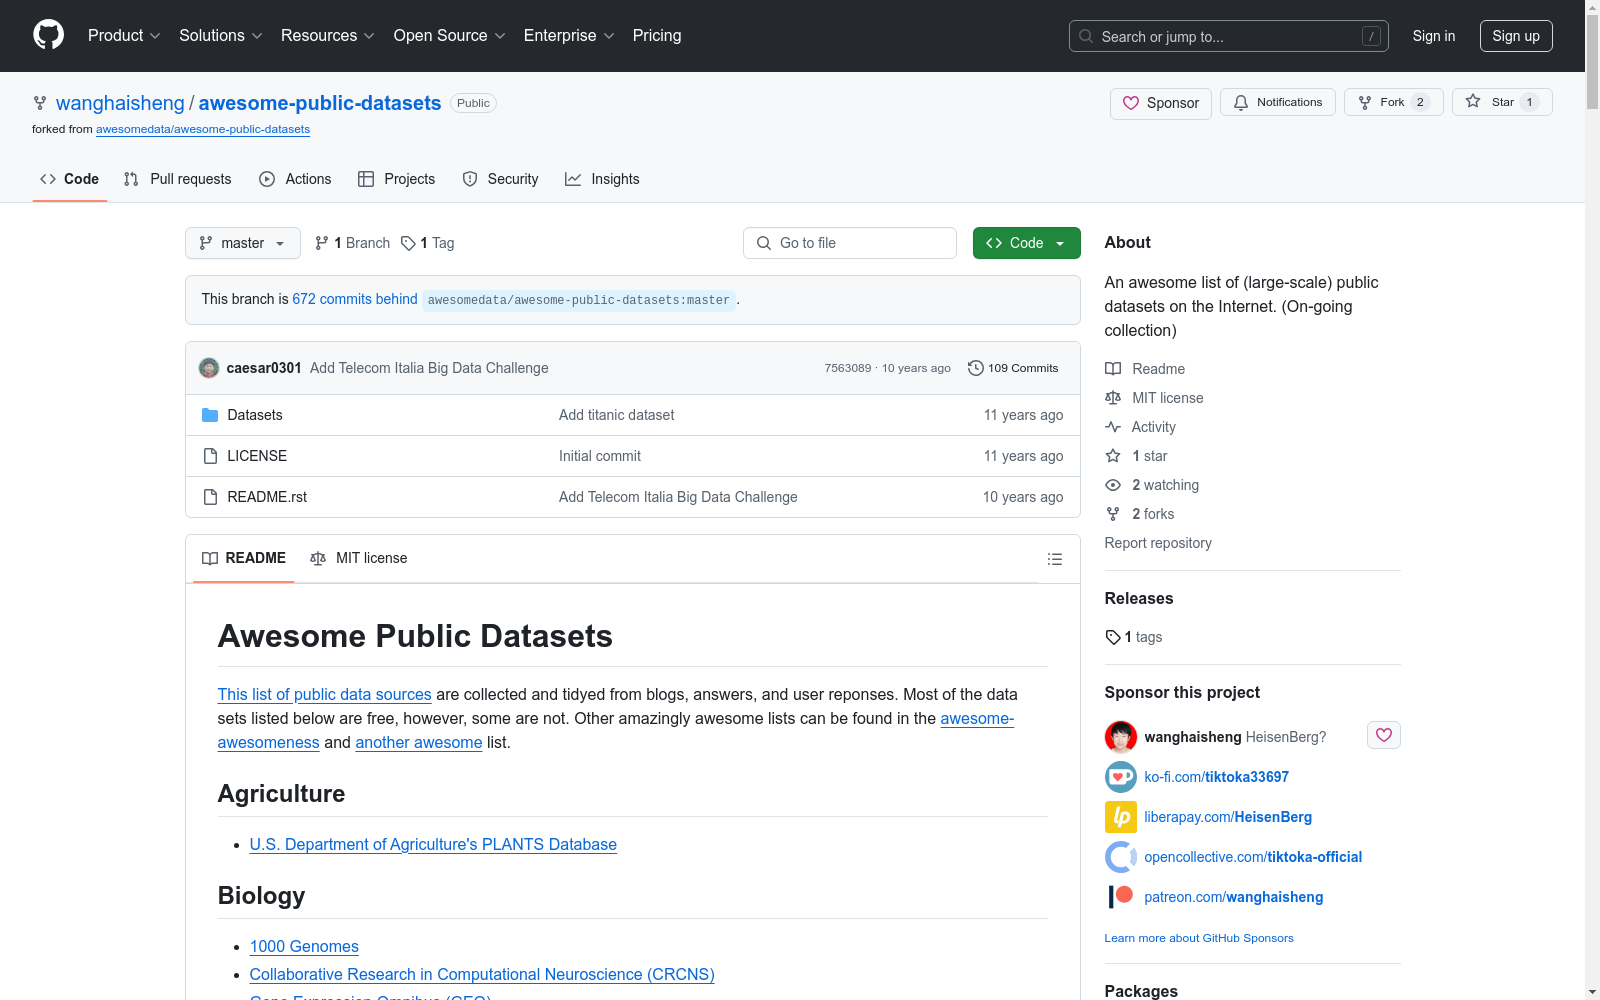Open the U.S. Department of Agriculture's PLANTS Database link

coord(433,845)
